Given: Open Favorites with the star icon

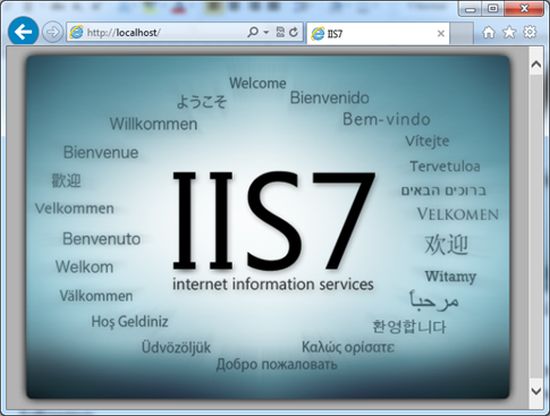Looking at the screenshot, I should coord(509,32).
